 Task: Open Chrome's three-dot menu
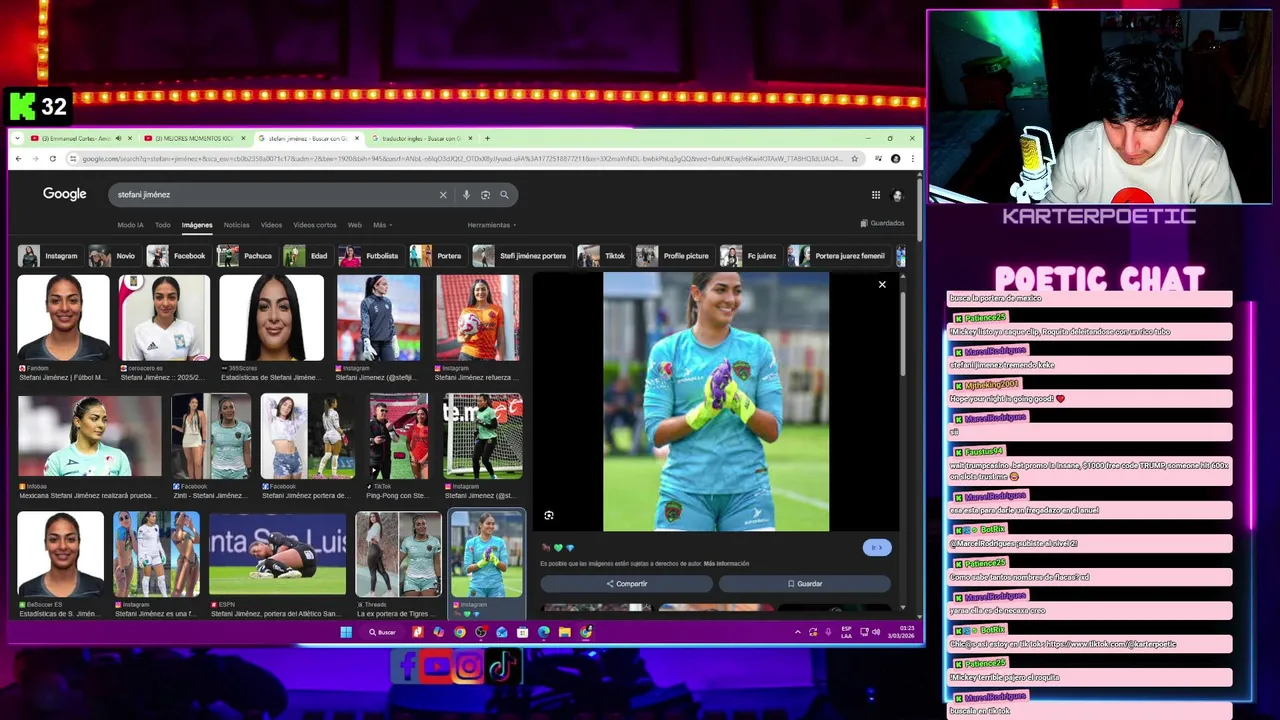912,158
